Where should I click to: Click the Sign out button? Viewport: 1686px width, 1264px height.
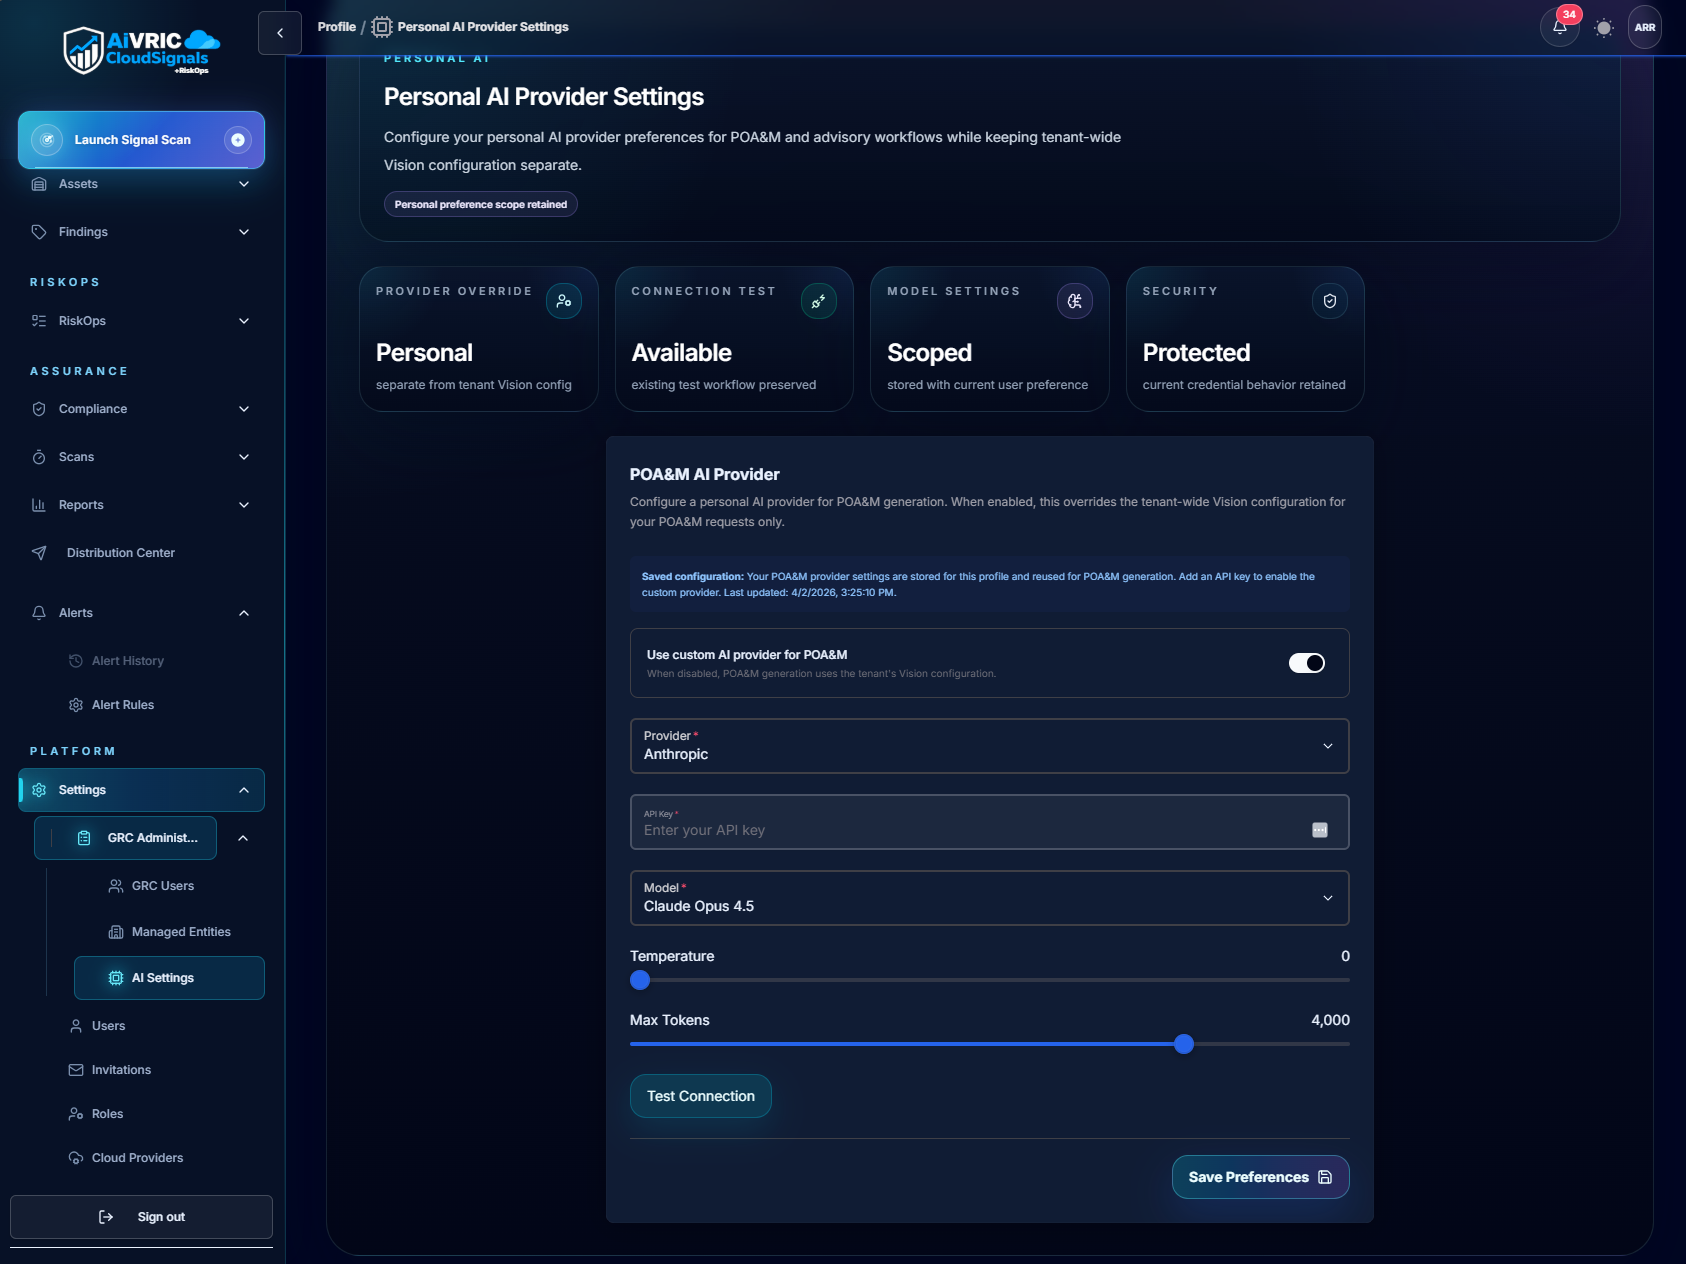tap(141, 1217)
